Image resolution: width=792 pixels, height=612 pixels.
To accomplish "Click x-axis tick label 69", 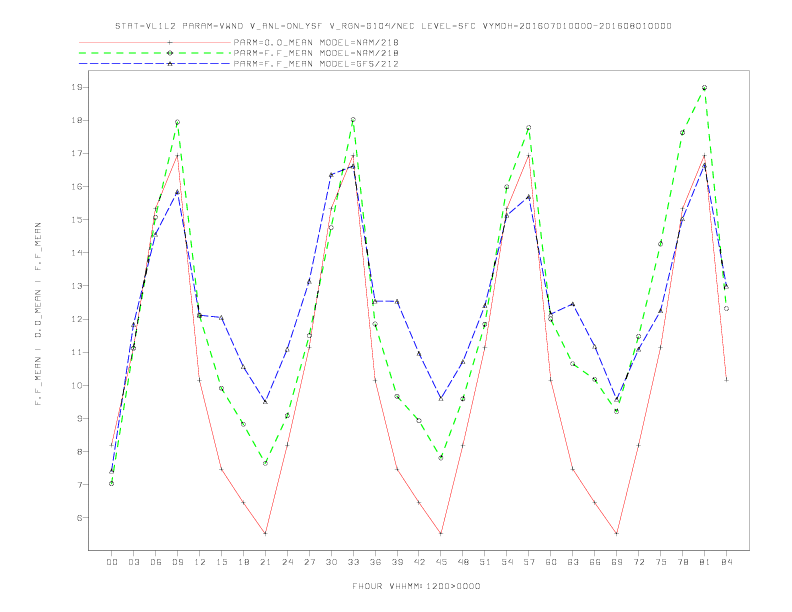I will [617, 562].
